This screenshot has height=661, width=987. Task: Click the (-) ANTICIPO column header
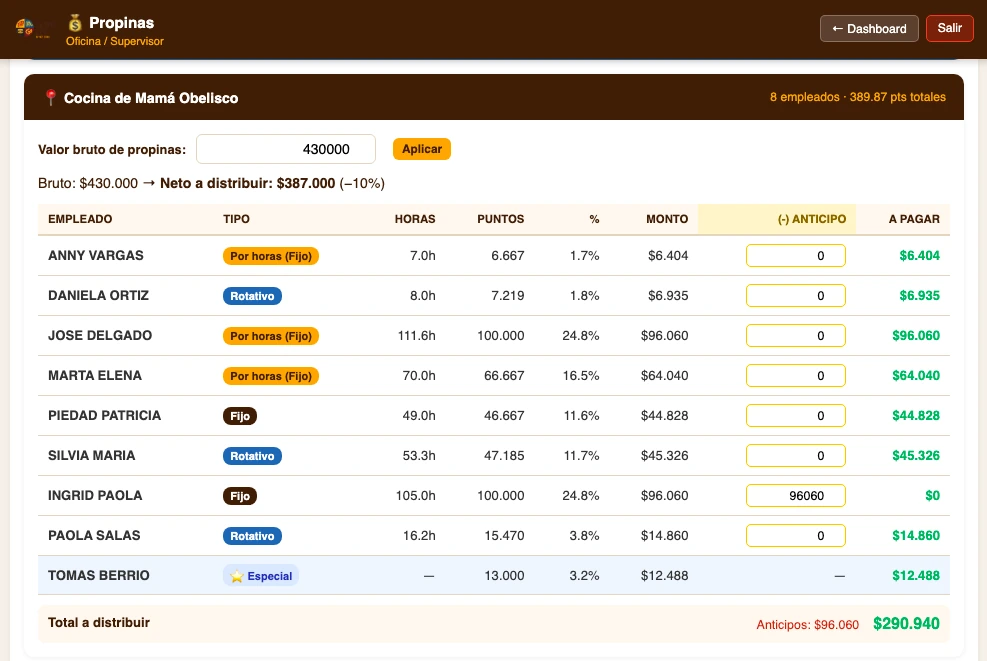coord(811,219)
